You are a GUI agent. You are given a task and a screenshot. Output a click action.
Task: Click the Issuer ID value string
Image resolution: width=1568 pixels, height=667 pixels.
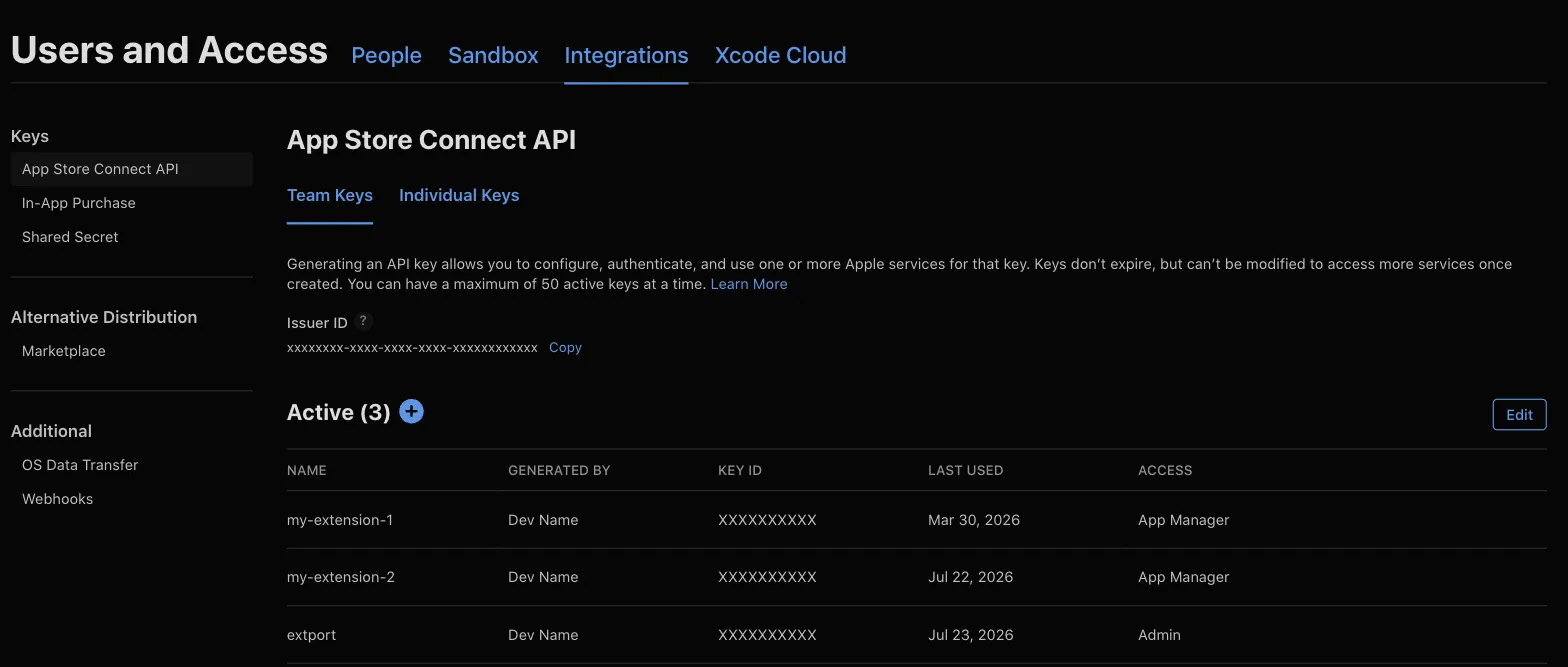click(412, 348)
